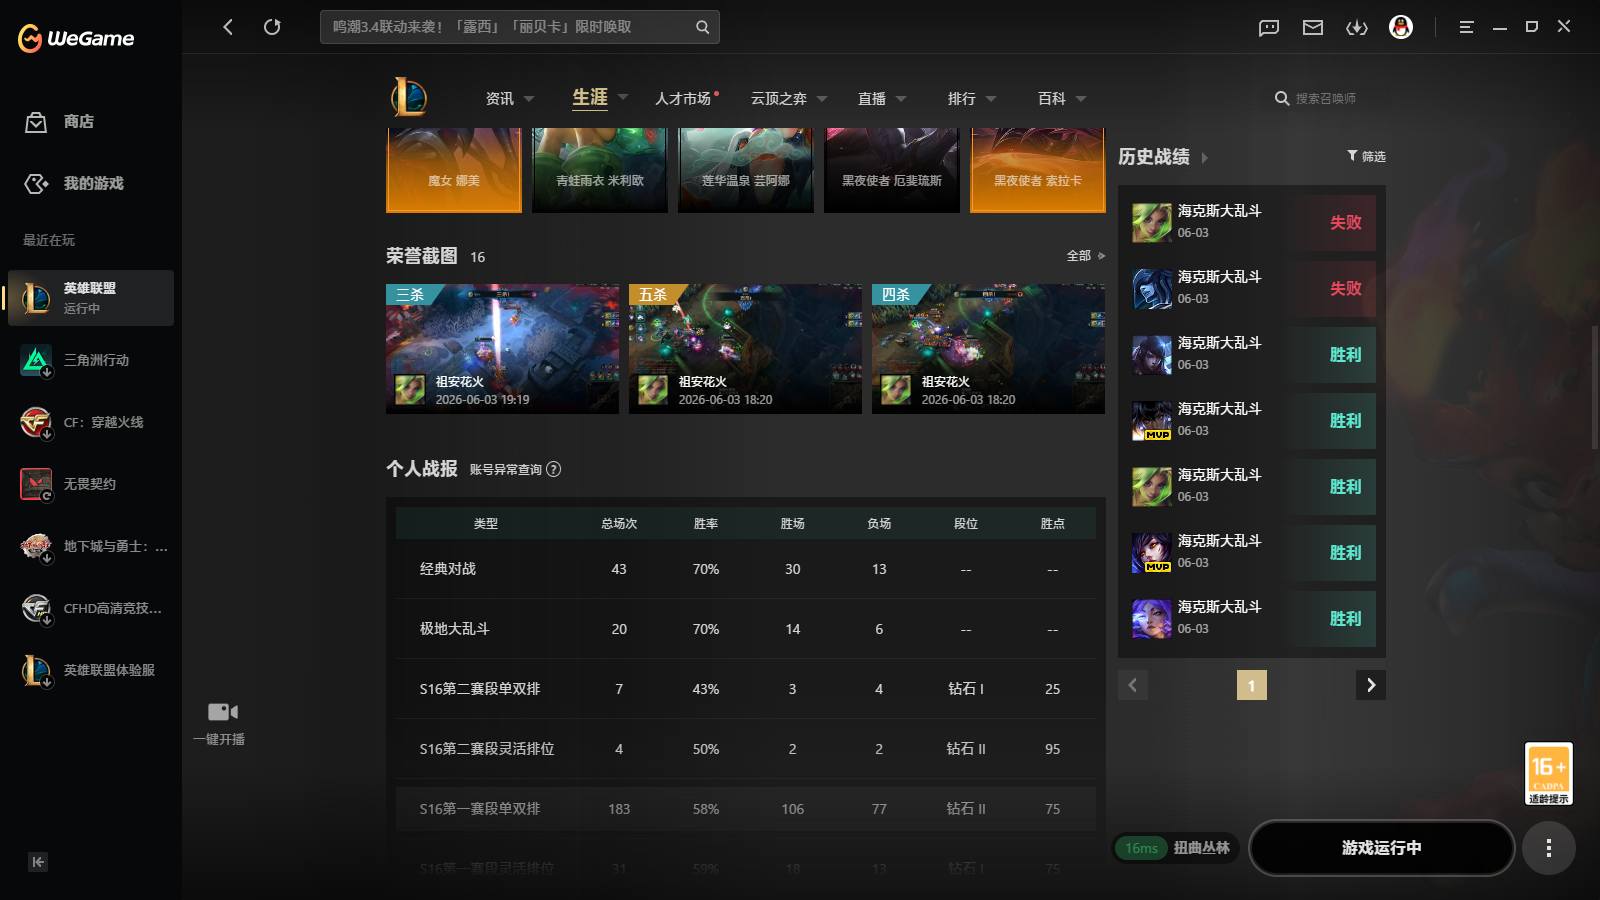
Task: Click the 搜索召唤师 search field
Action: tap(1328, 99)
